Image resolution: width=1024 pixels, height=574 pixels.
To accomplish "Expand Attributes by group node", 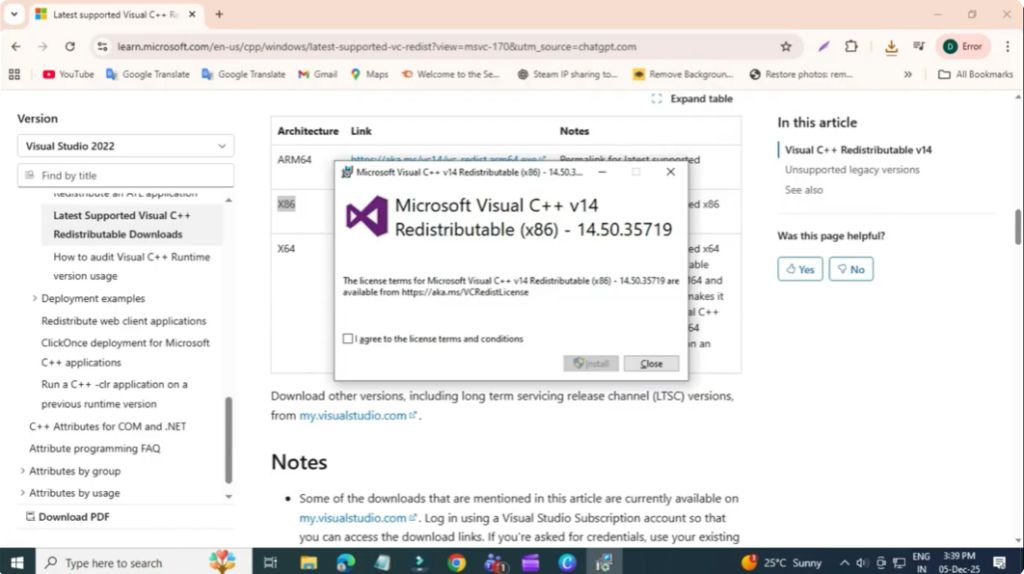I will coord(23,471).
